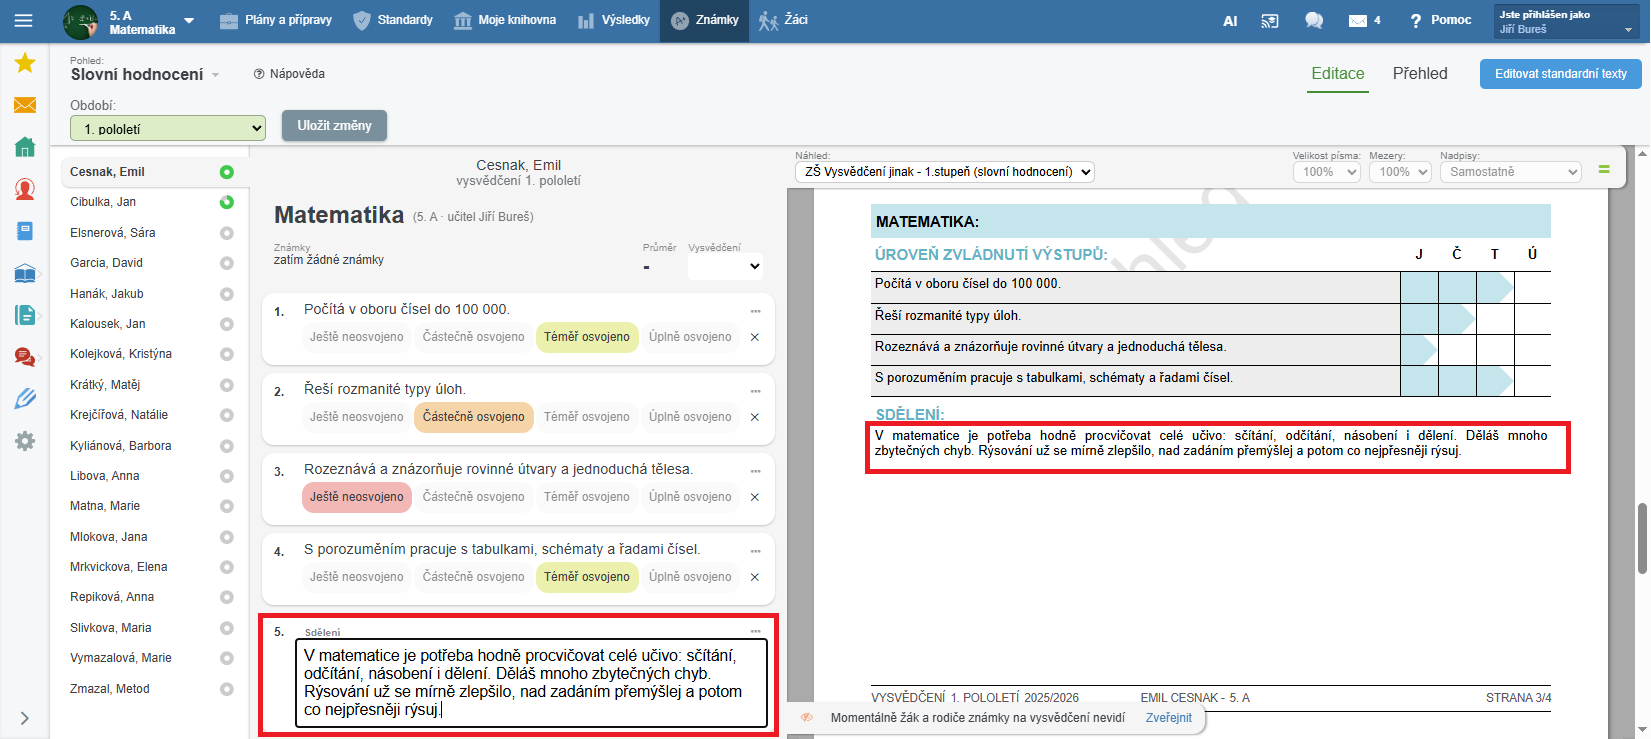Go to the home icon in sidebar
The height and width of the screenshot is (739, 1651).
coord(25,147)
